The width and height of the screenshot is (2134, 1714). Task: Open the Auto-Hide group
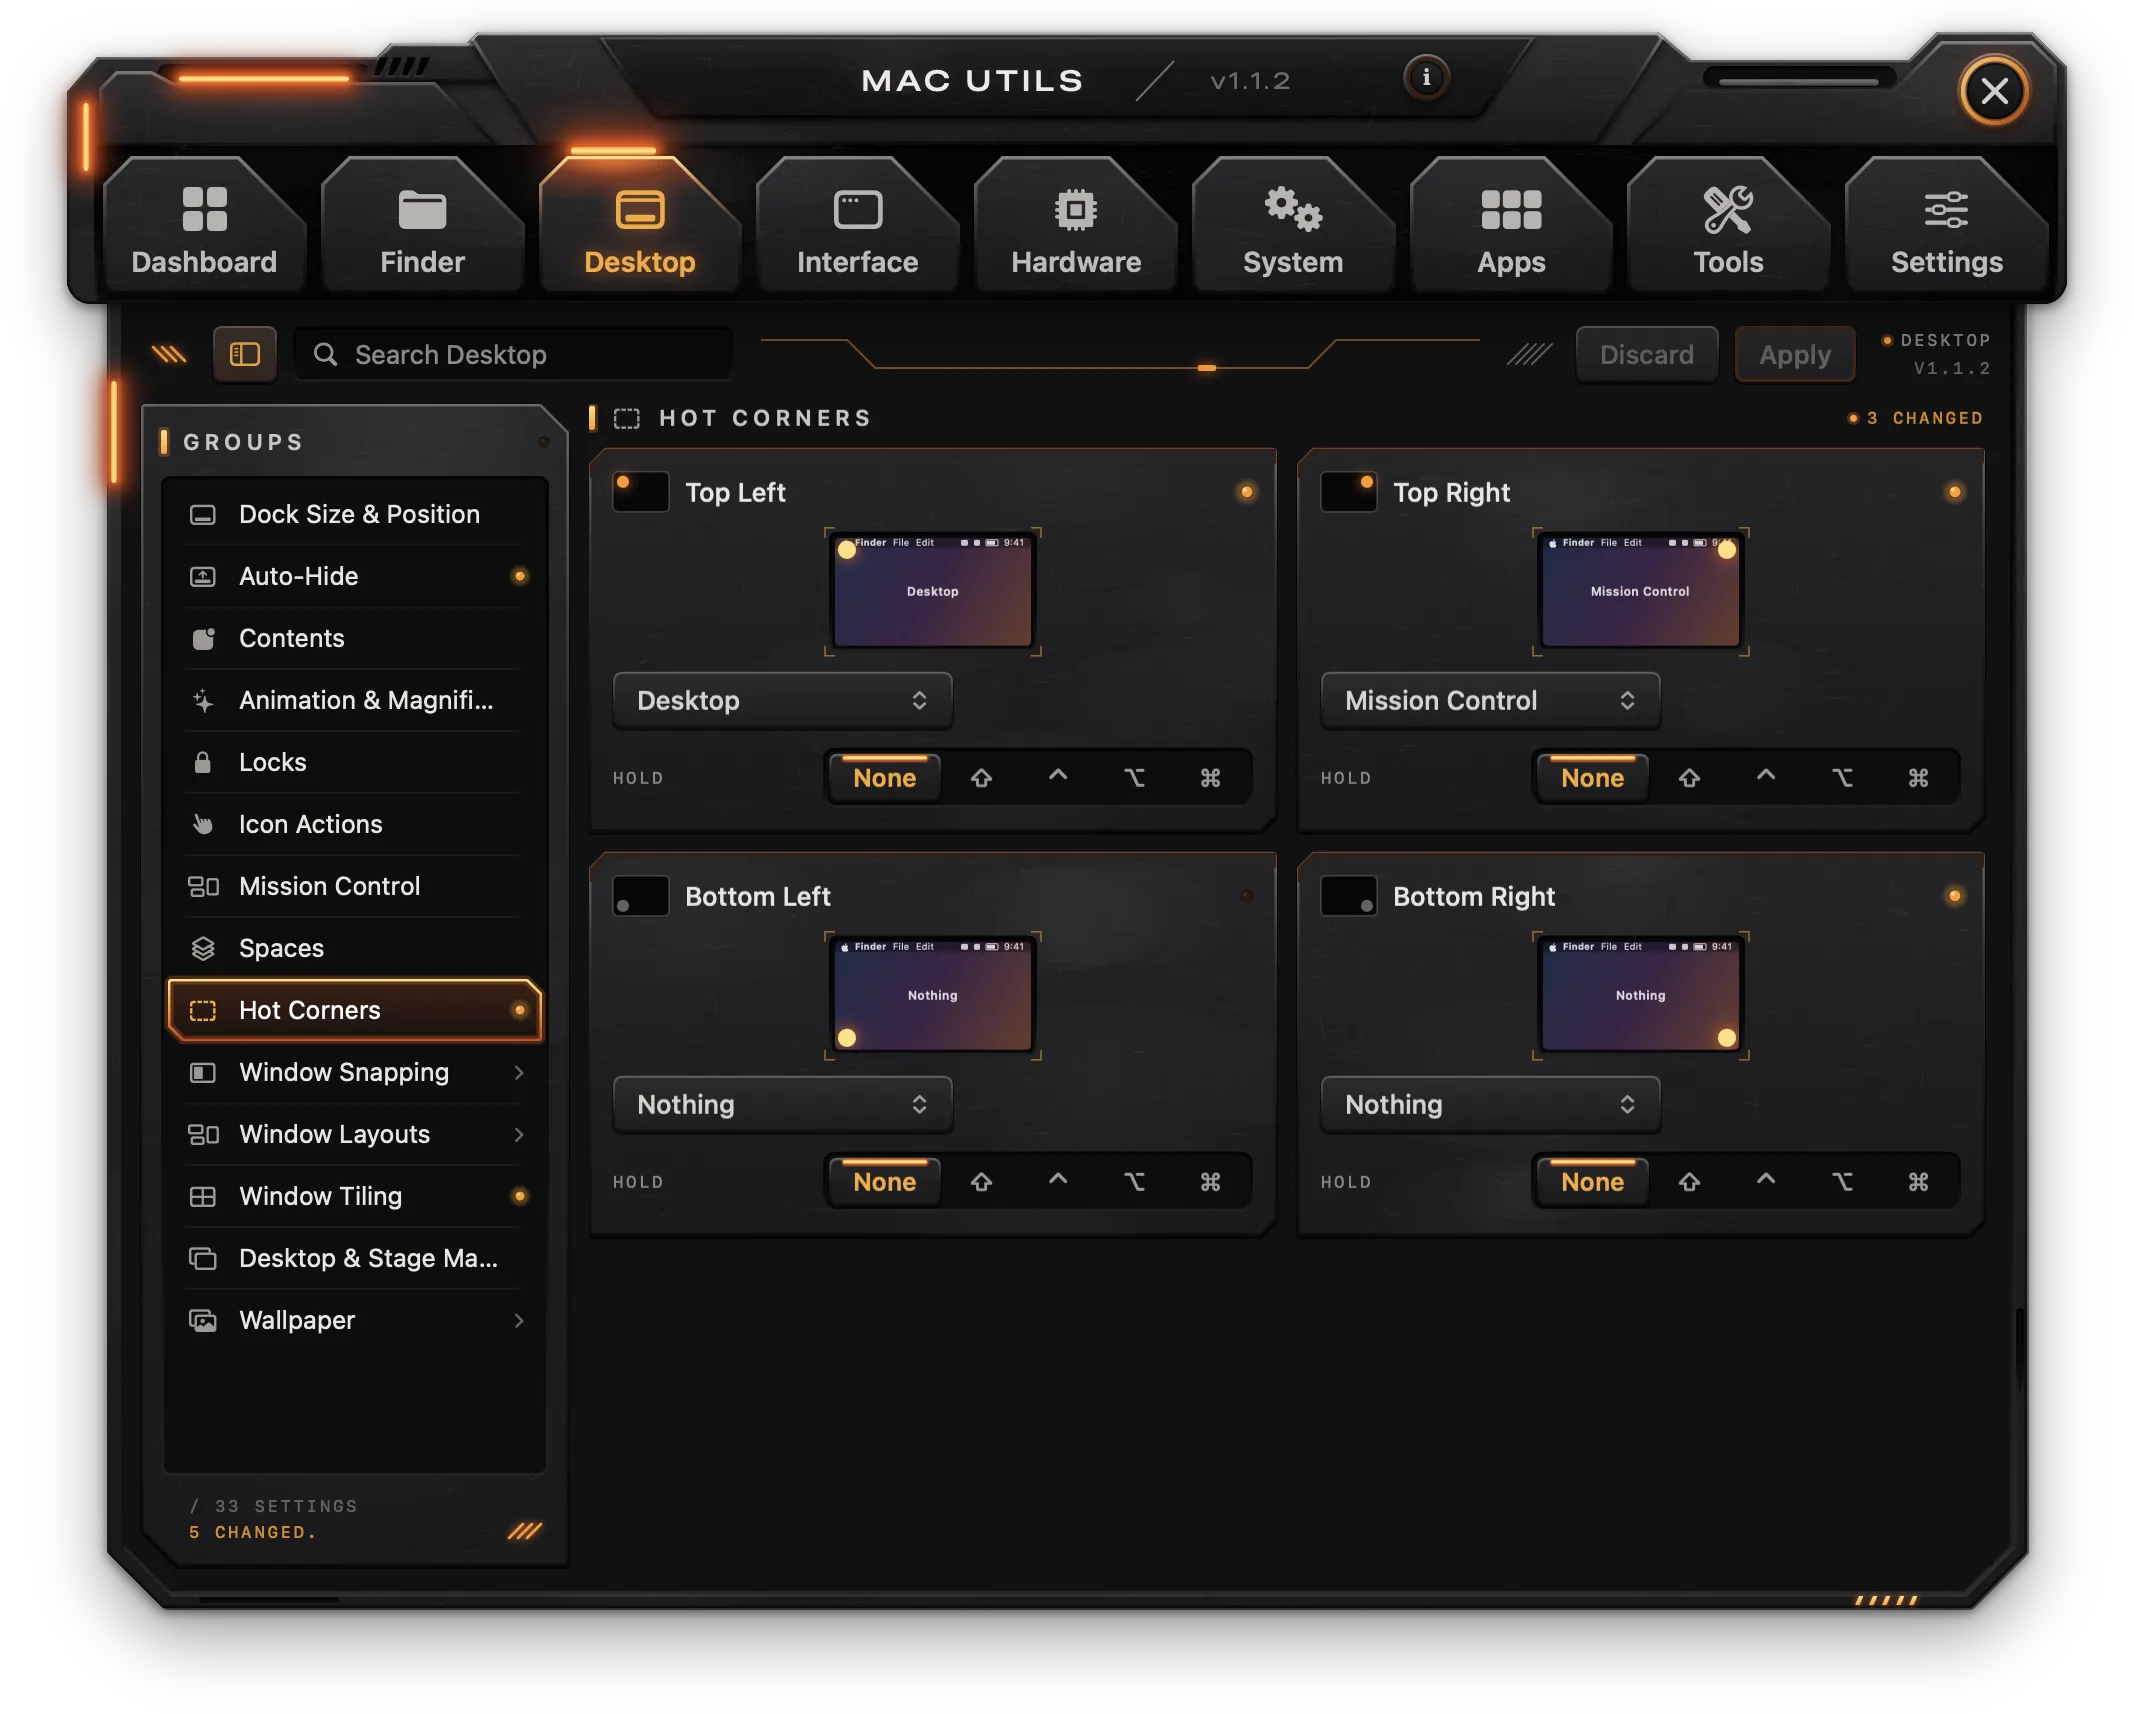356,576
